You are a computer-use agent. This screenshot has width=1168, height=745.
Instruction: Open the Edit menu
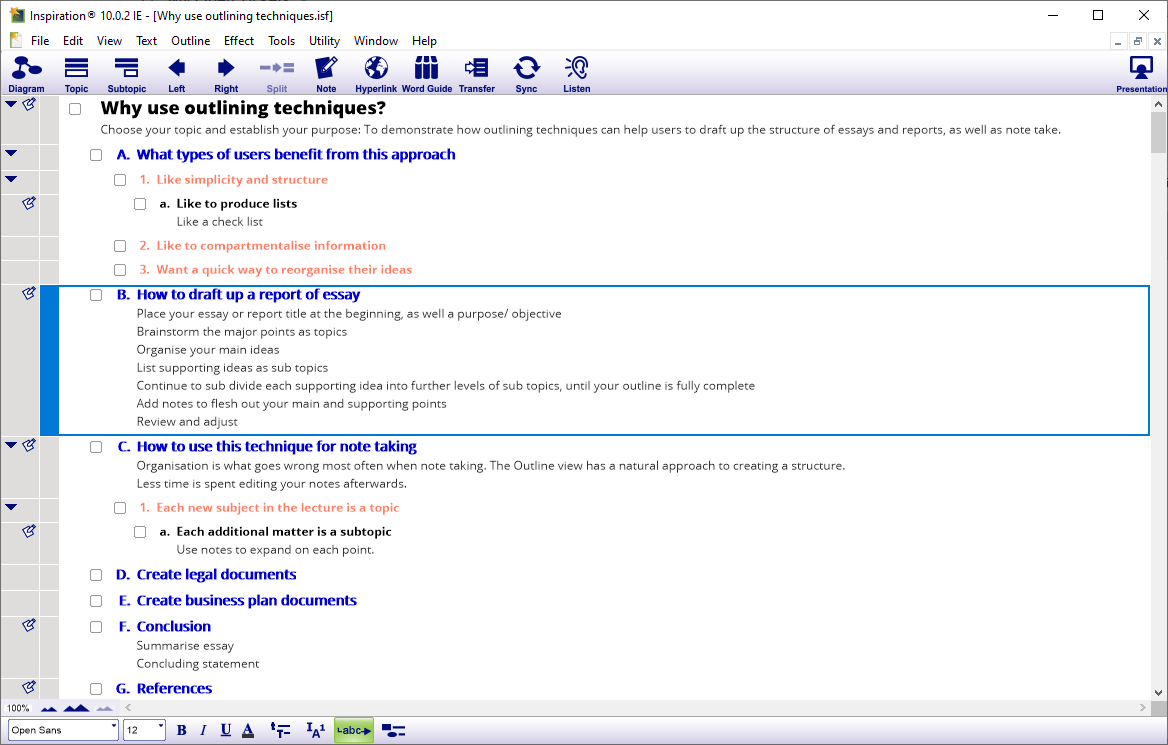(x=73, y=41)
